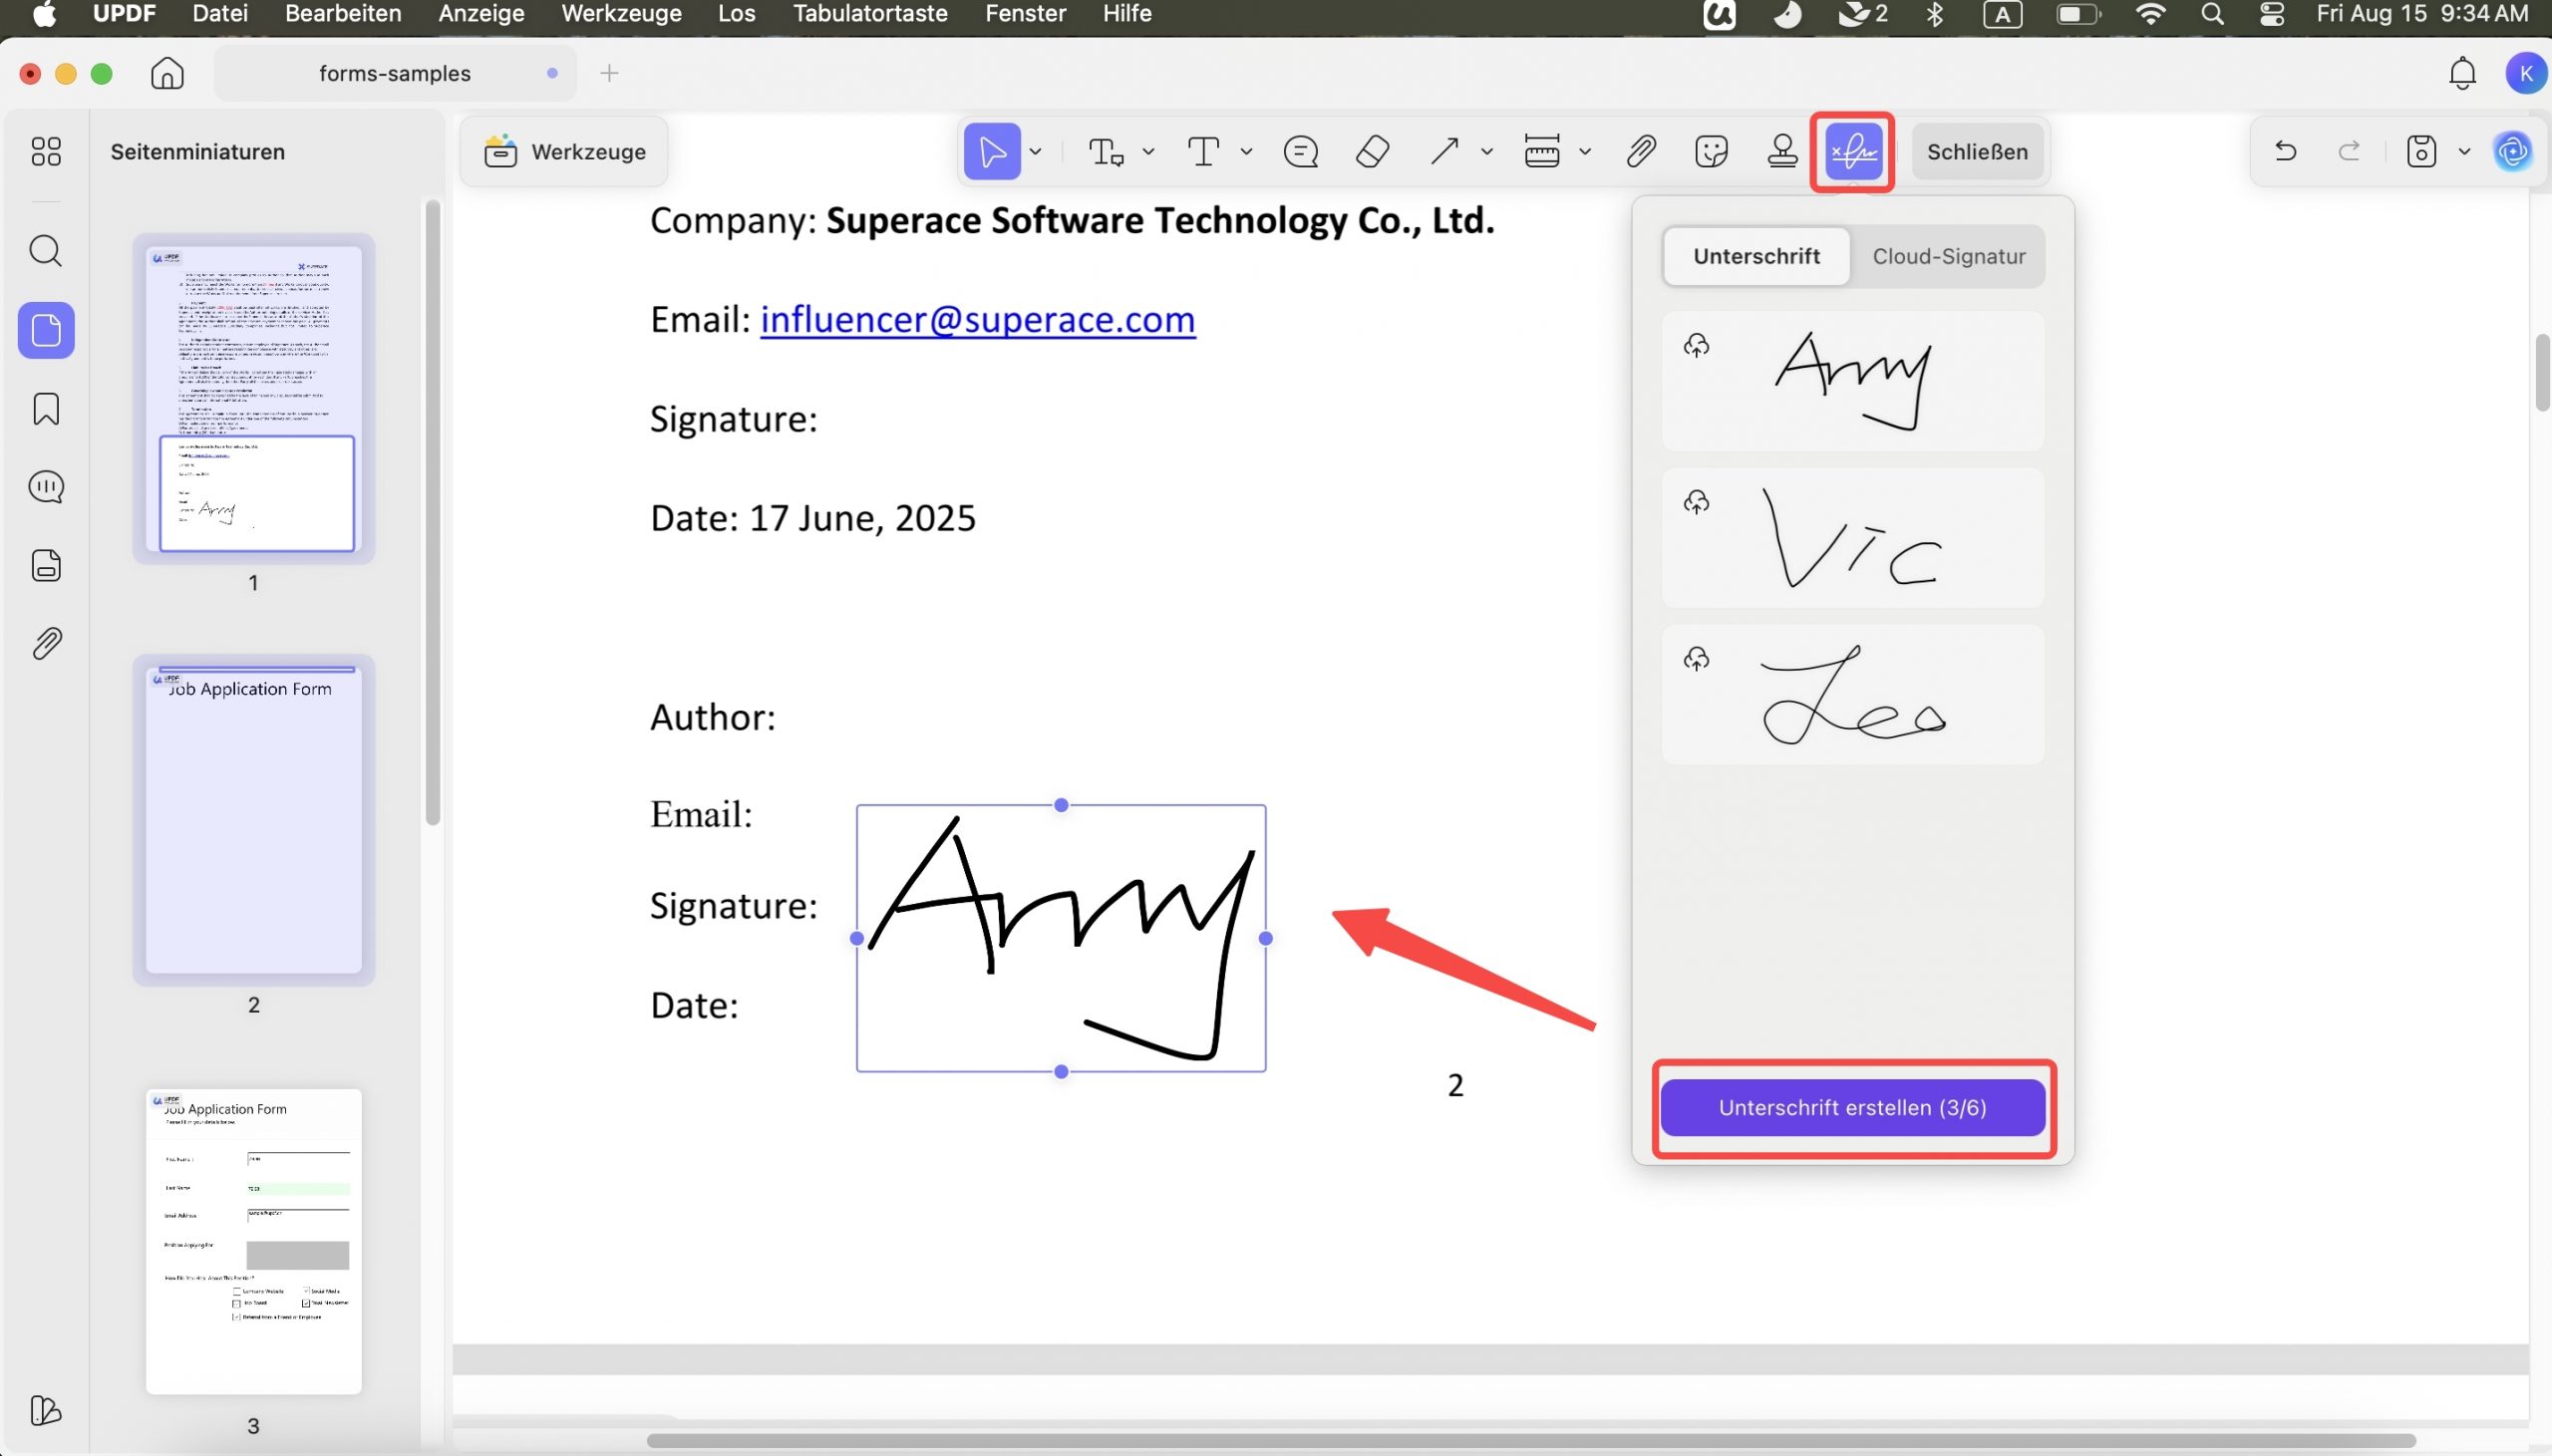Viewport: 2552px width, 1456px height.
Task: Open the UPDF AI assistant icon
Action: 2513,152
